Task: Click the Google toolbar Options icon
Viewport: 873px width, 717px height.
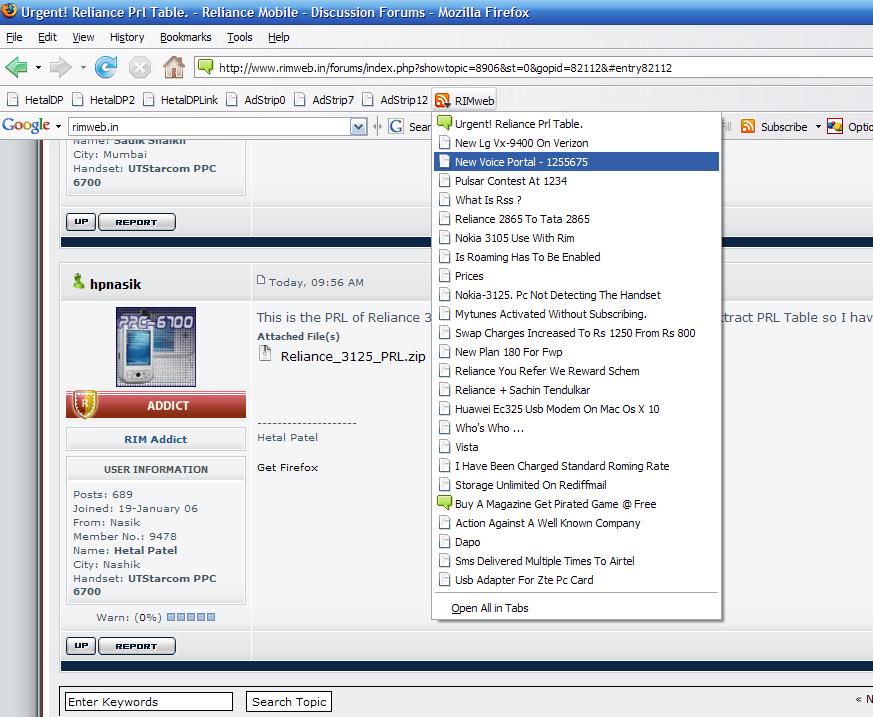Action: (834, 126)
